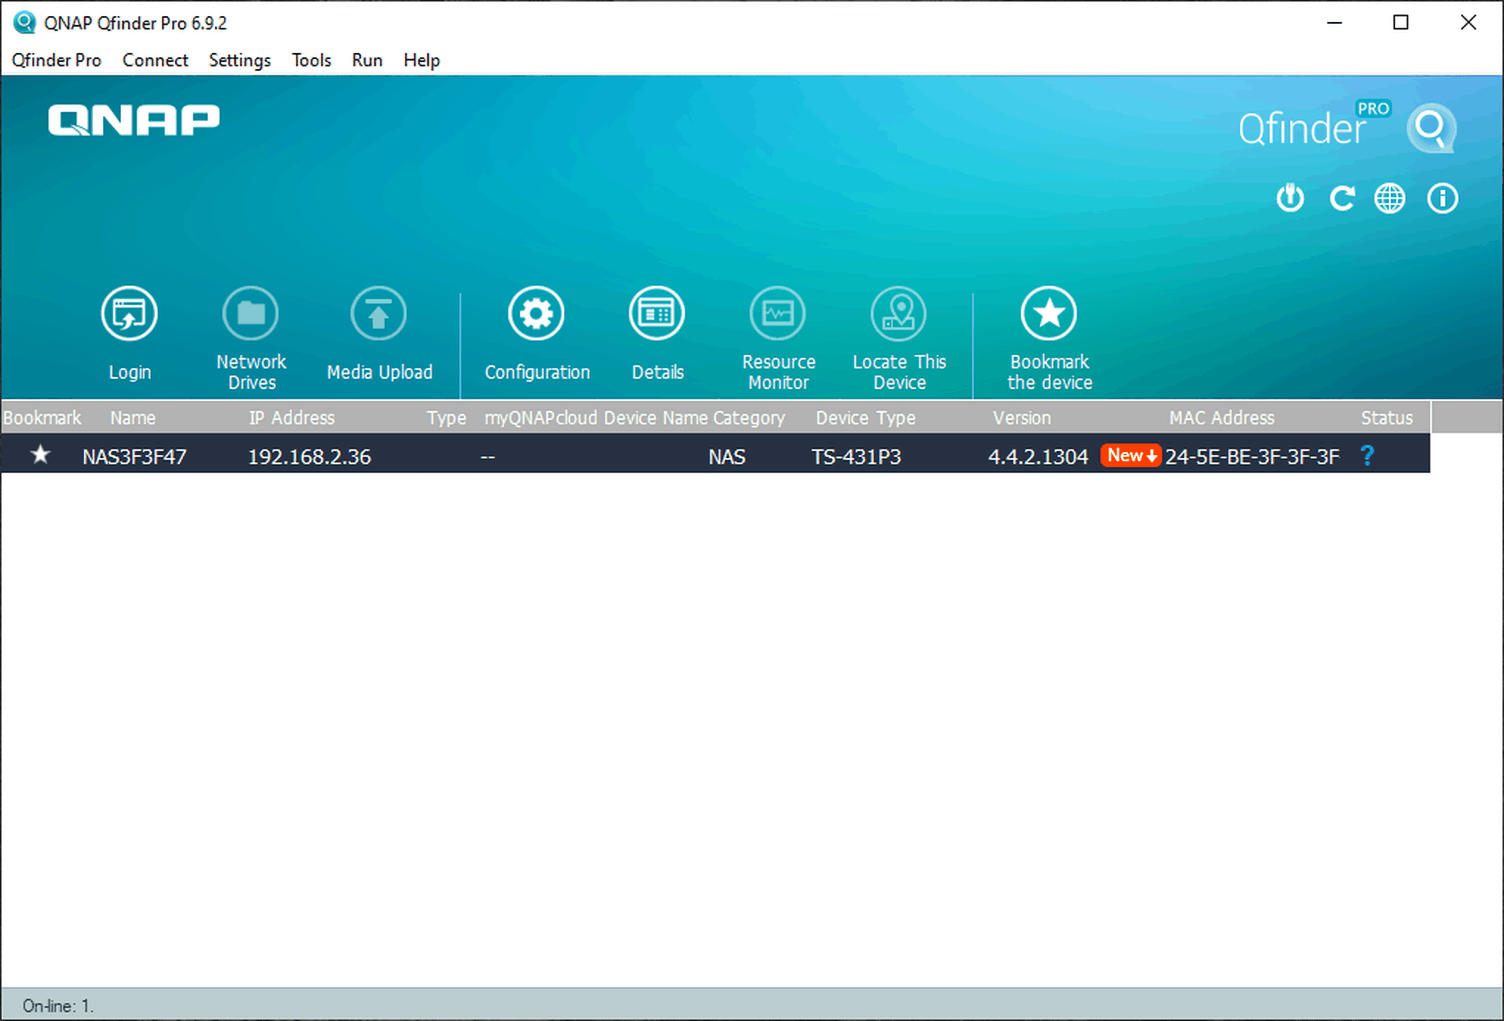Viewport: 1504px width, 1021px height.
Task: Open the Help menu
Action: [x=421, y=60]
